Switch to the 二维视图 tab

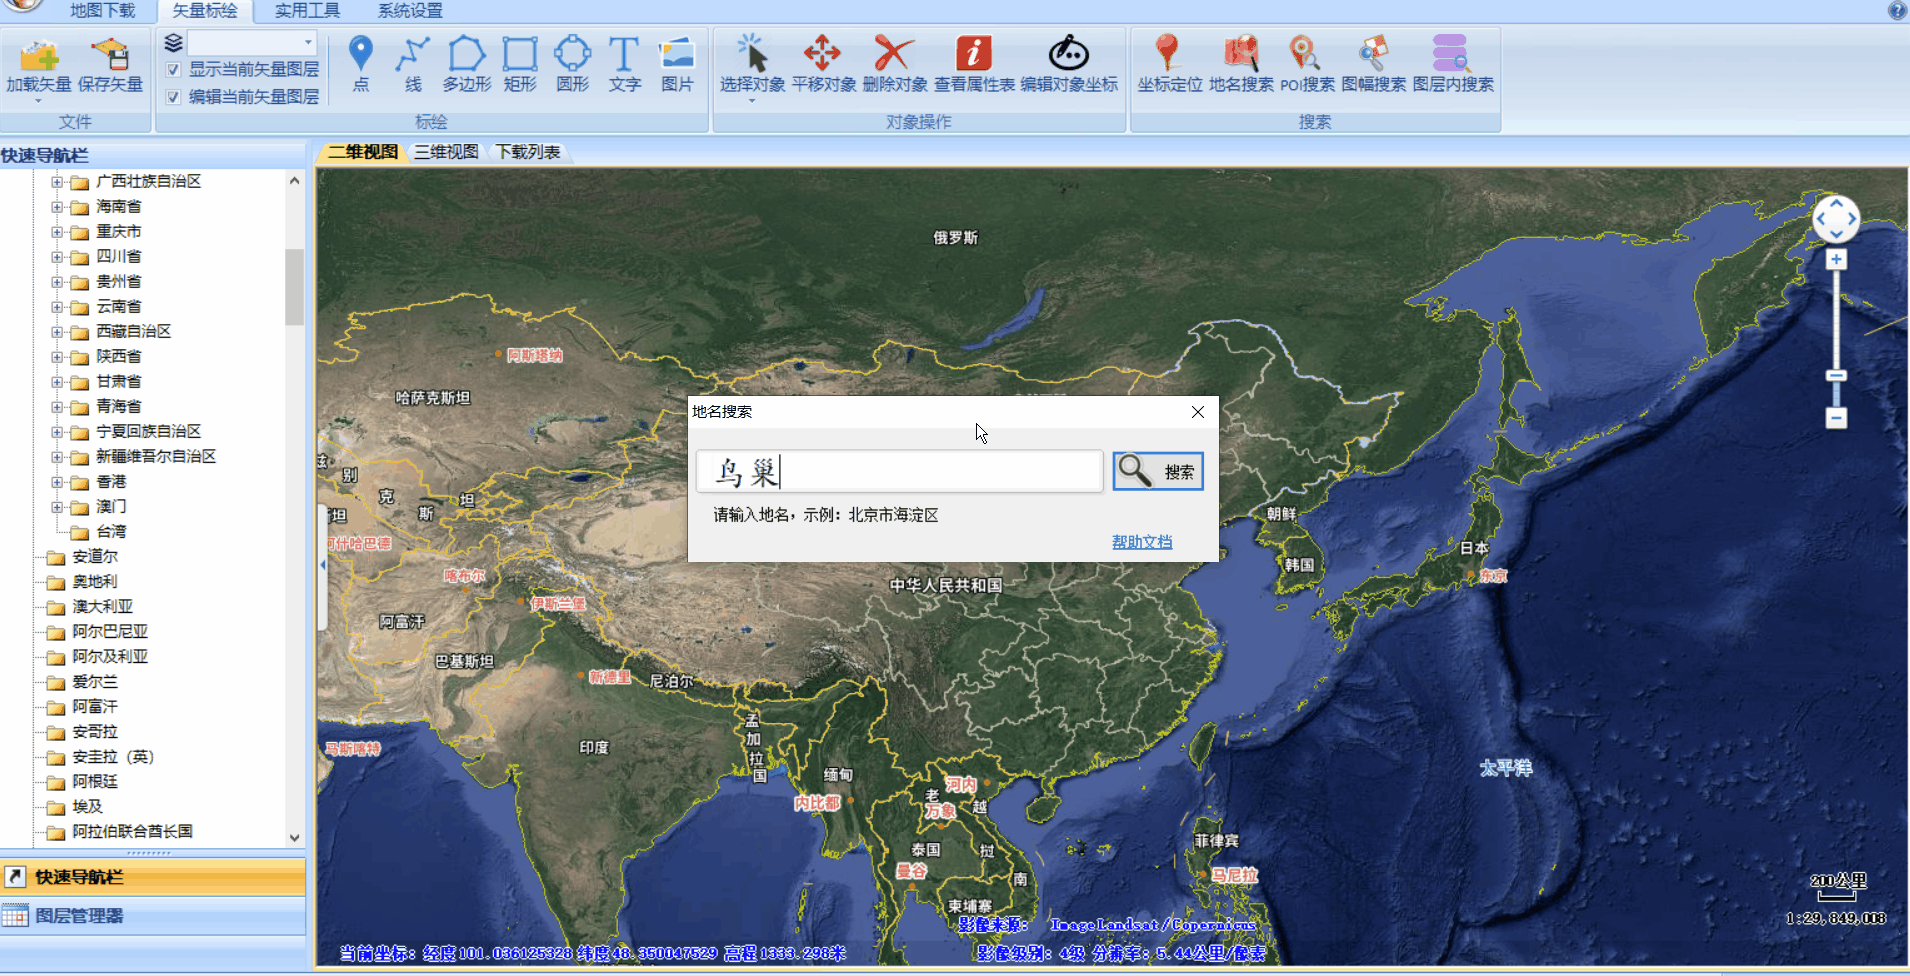tap(363, 152)
